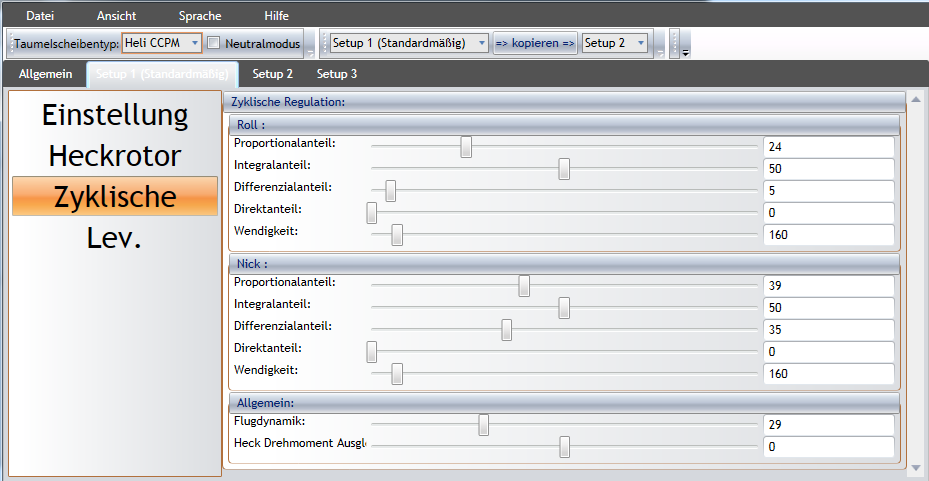Expand the Setup 1 (Standardmäßig) source dropdown
The image size is (929, 481).
[482, 44]
